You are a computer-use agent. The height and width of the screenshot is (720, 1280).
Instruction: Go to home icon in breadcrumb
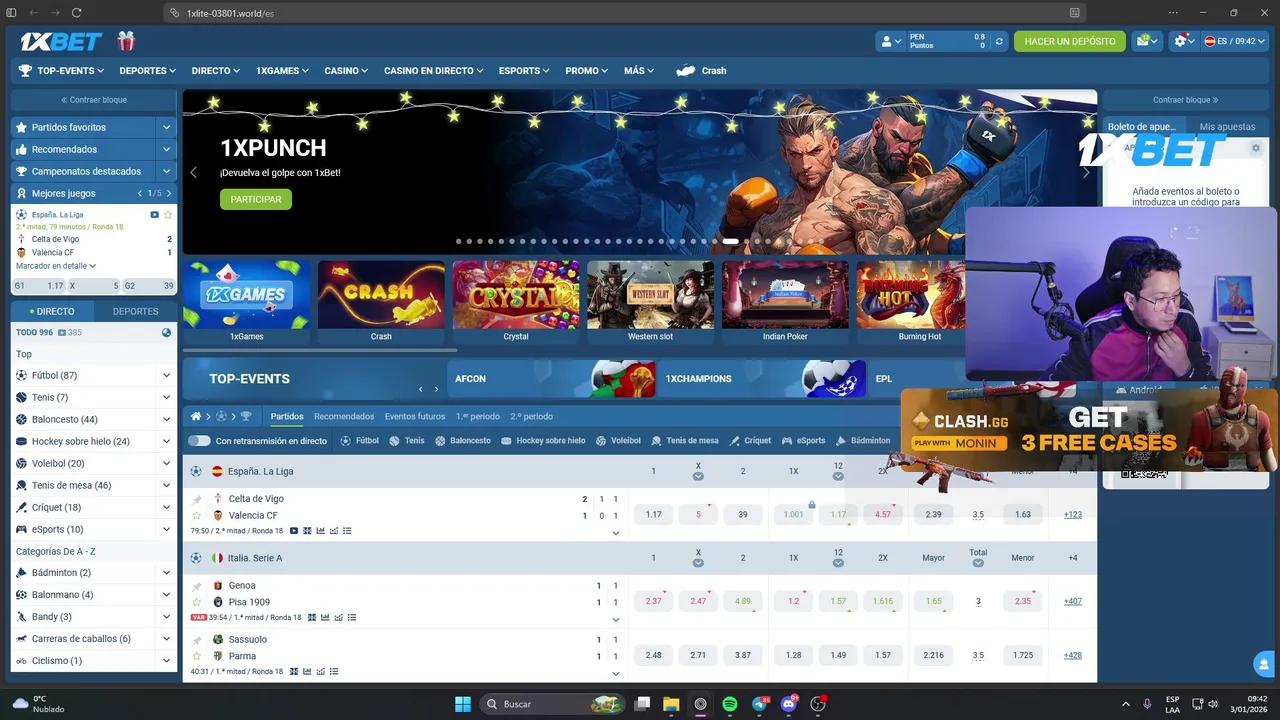point(196,416)
